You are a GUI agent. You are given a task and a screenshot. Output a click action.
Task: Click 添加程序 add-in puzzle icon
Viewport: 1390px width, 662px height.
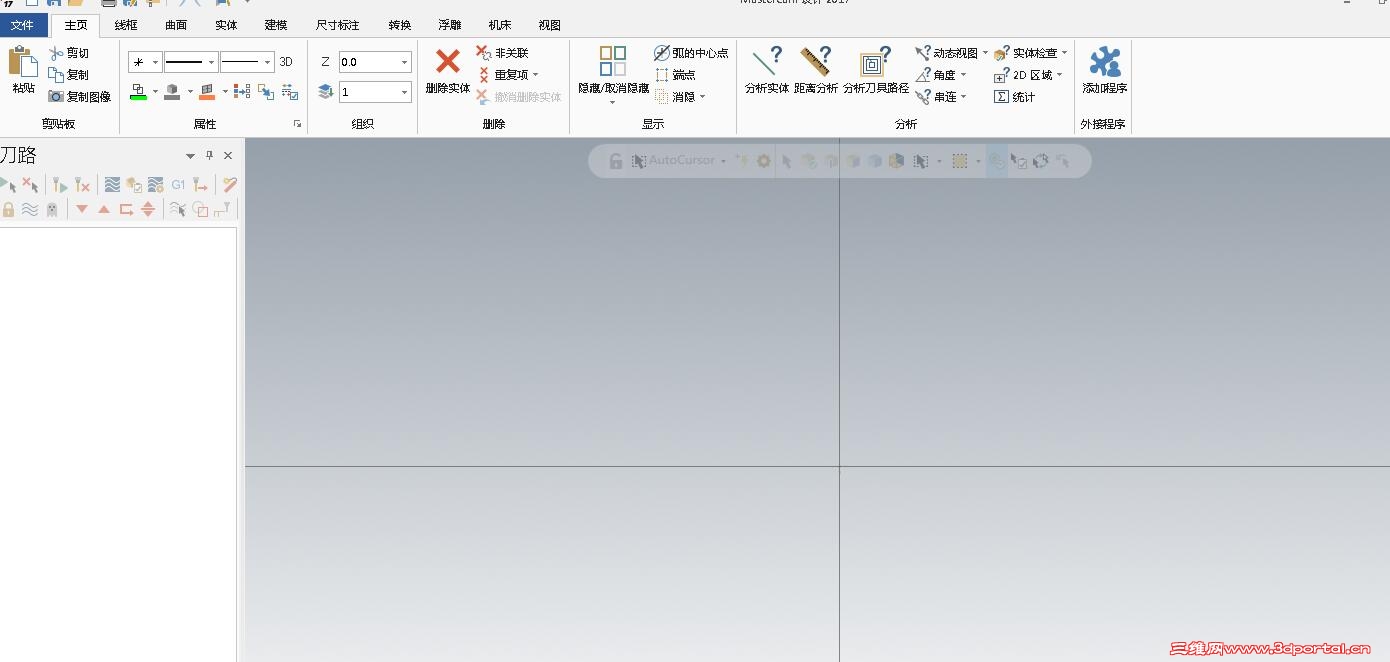click(x=1105, y=62)
